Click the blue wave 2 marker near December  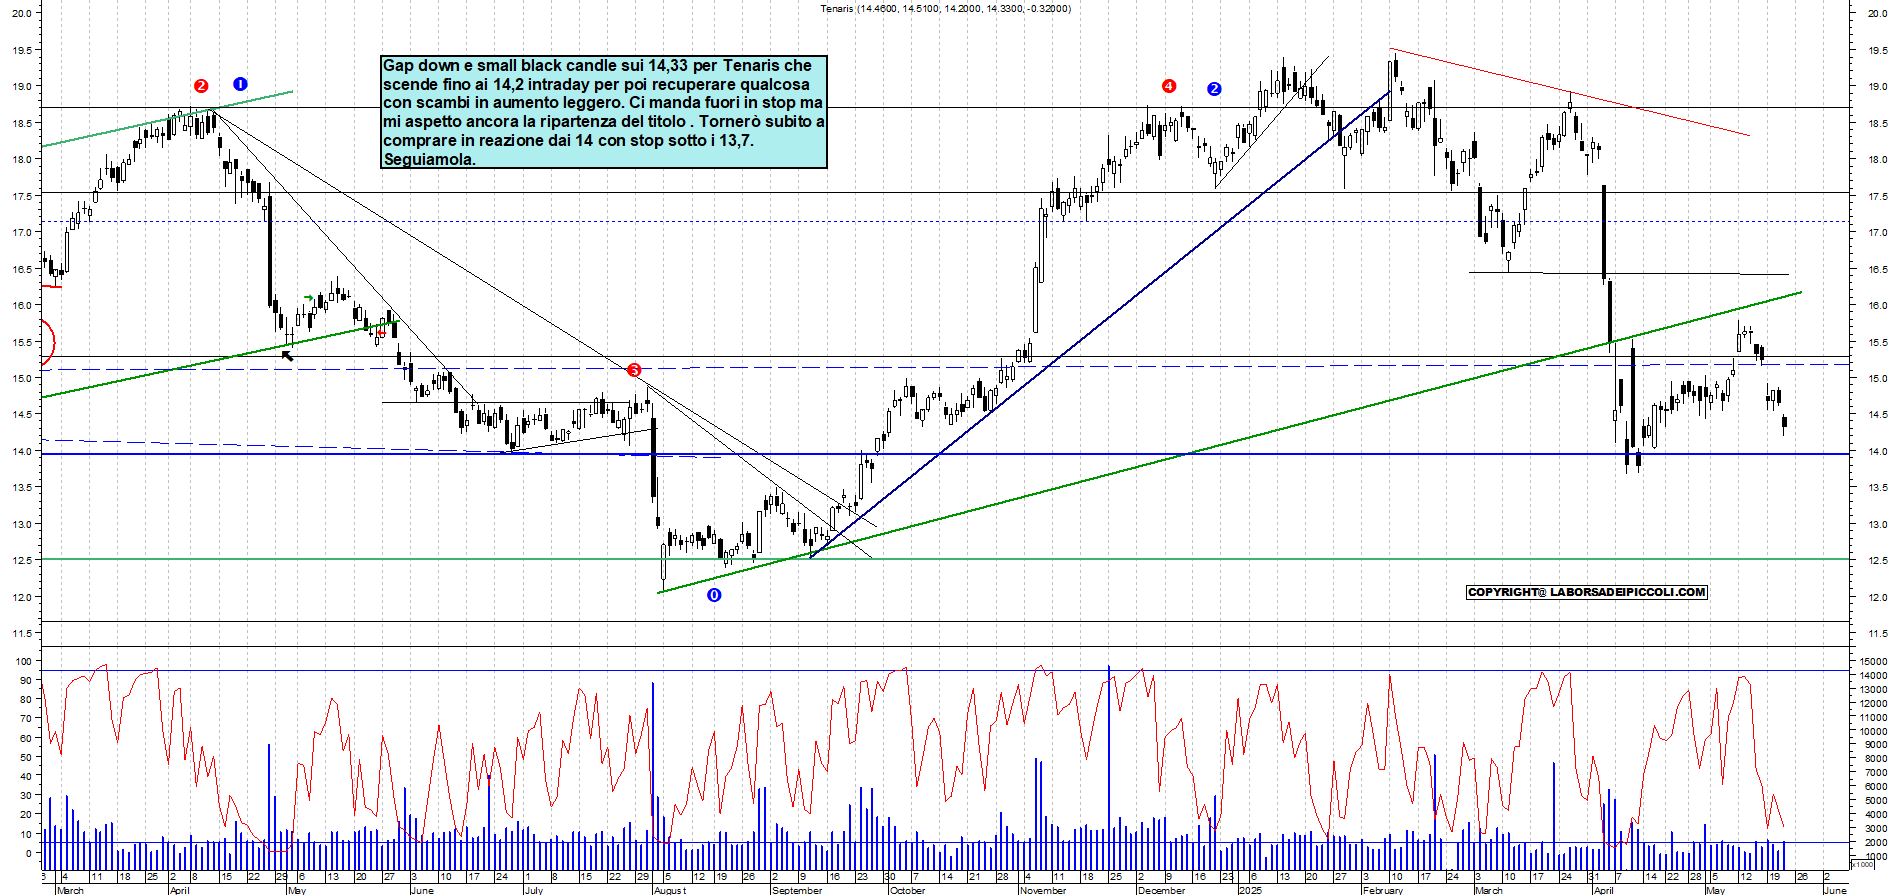pyautogui.click(x=1214, y=89)
